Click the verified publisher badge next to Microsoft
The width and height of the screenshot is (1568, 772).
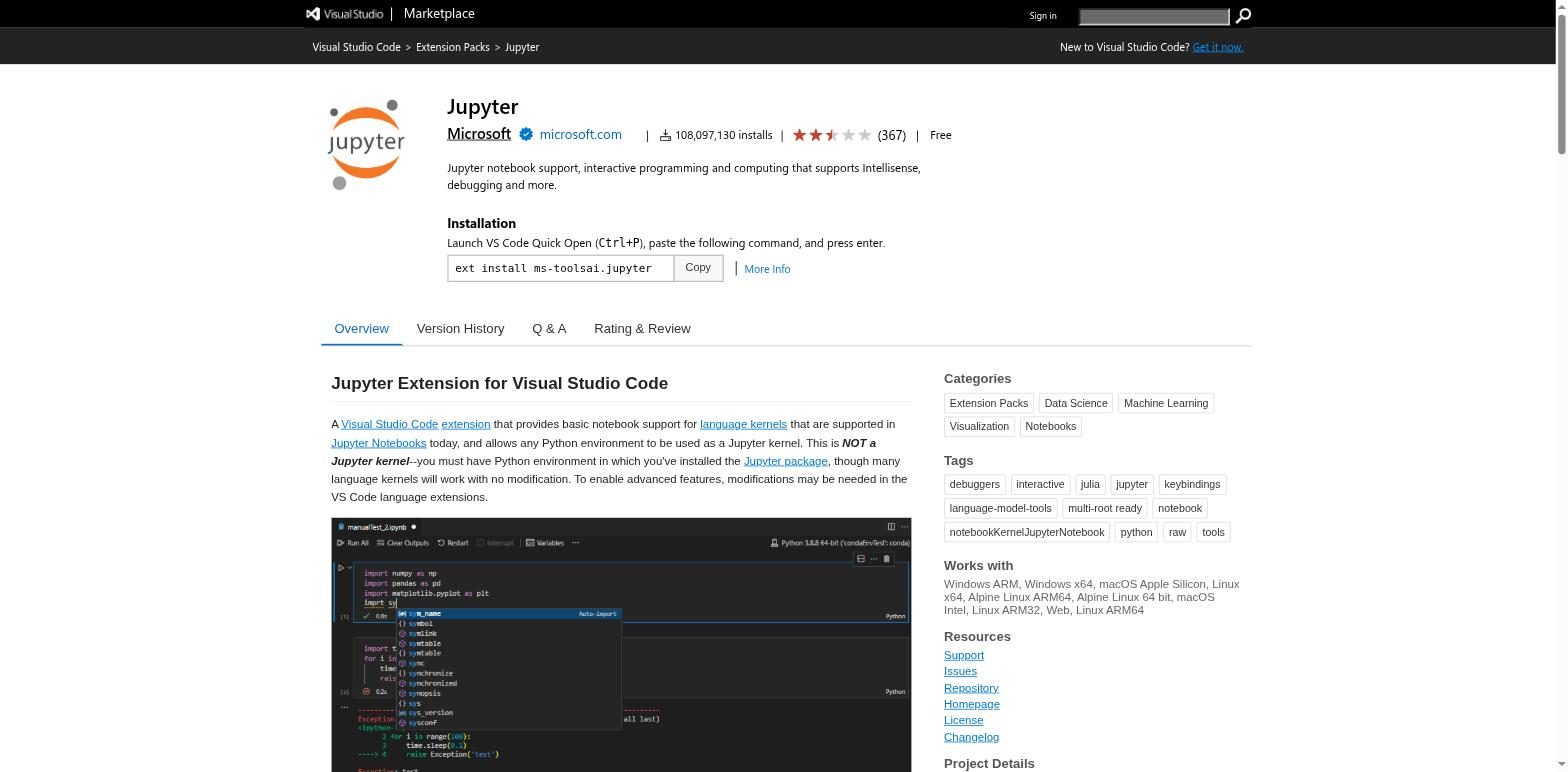click(526, 134)
